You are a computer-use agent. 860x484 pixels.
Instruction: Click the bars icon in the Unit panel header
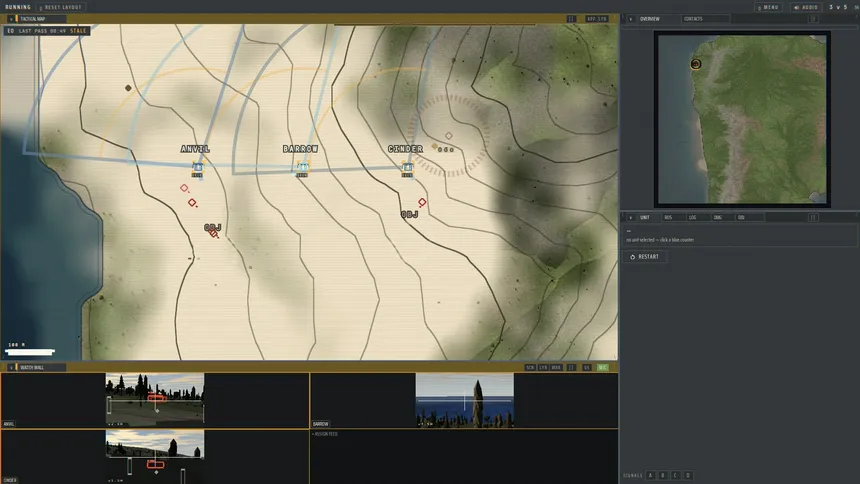coord(813,217)
